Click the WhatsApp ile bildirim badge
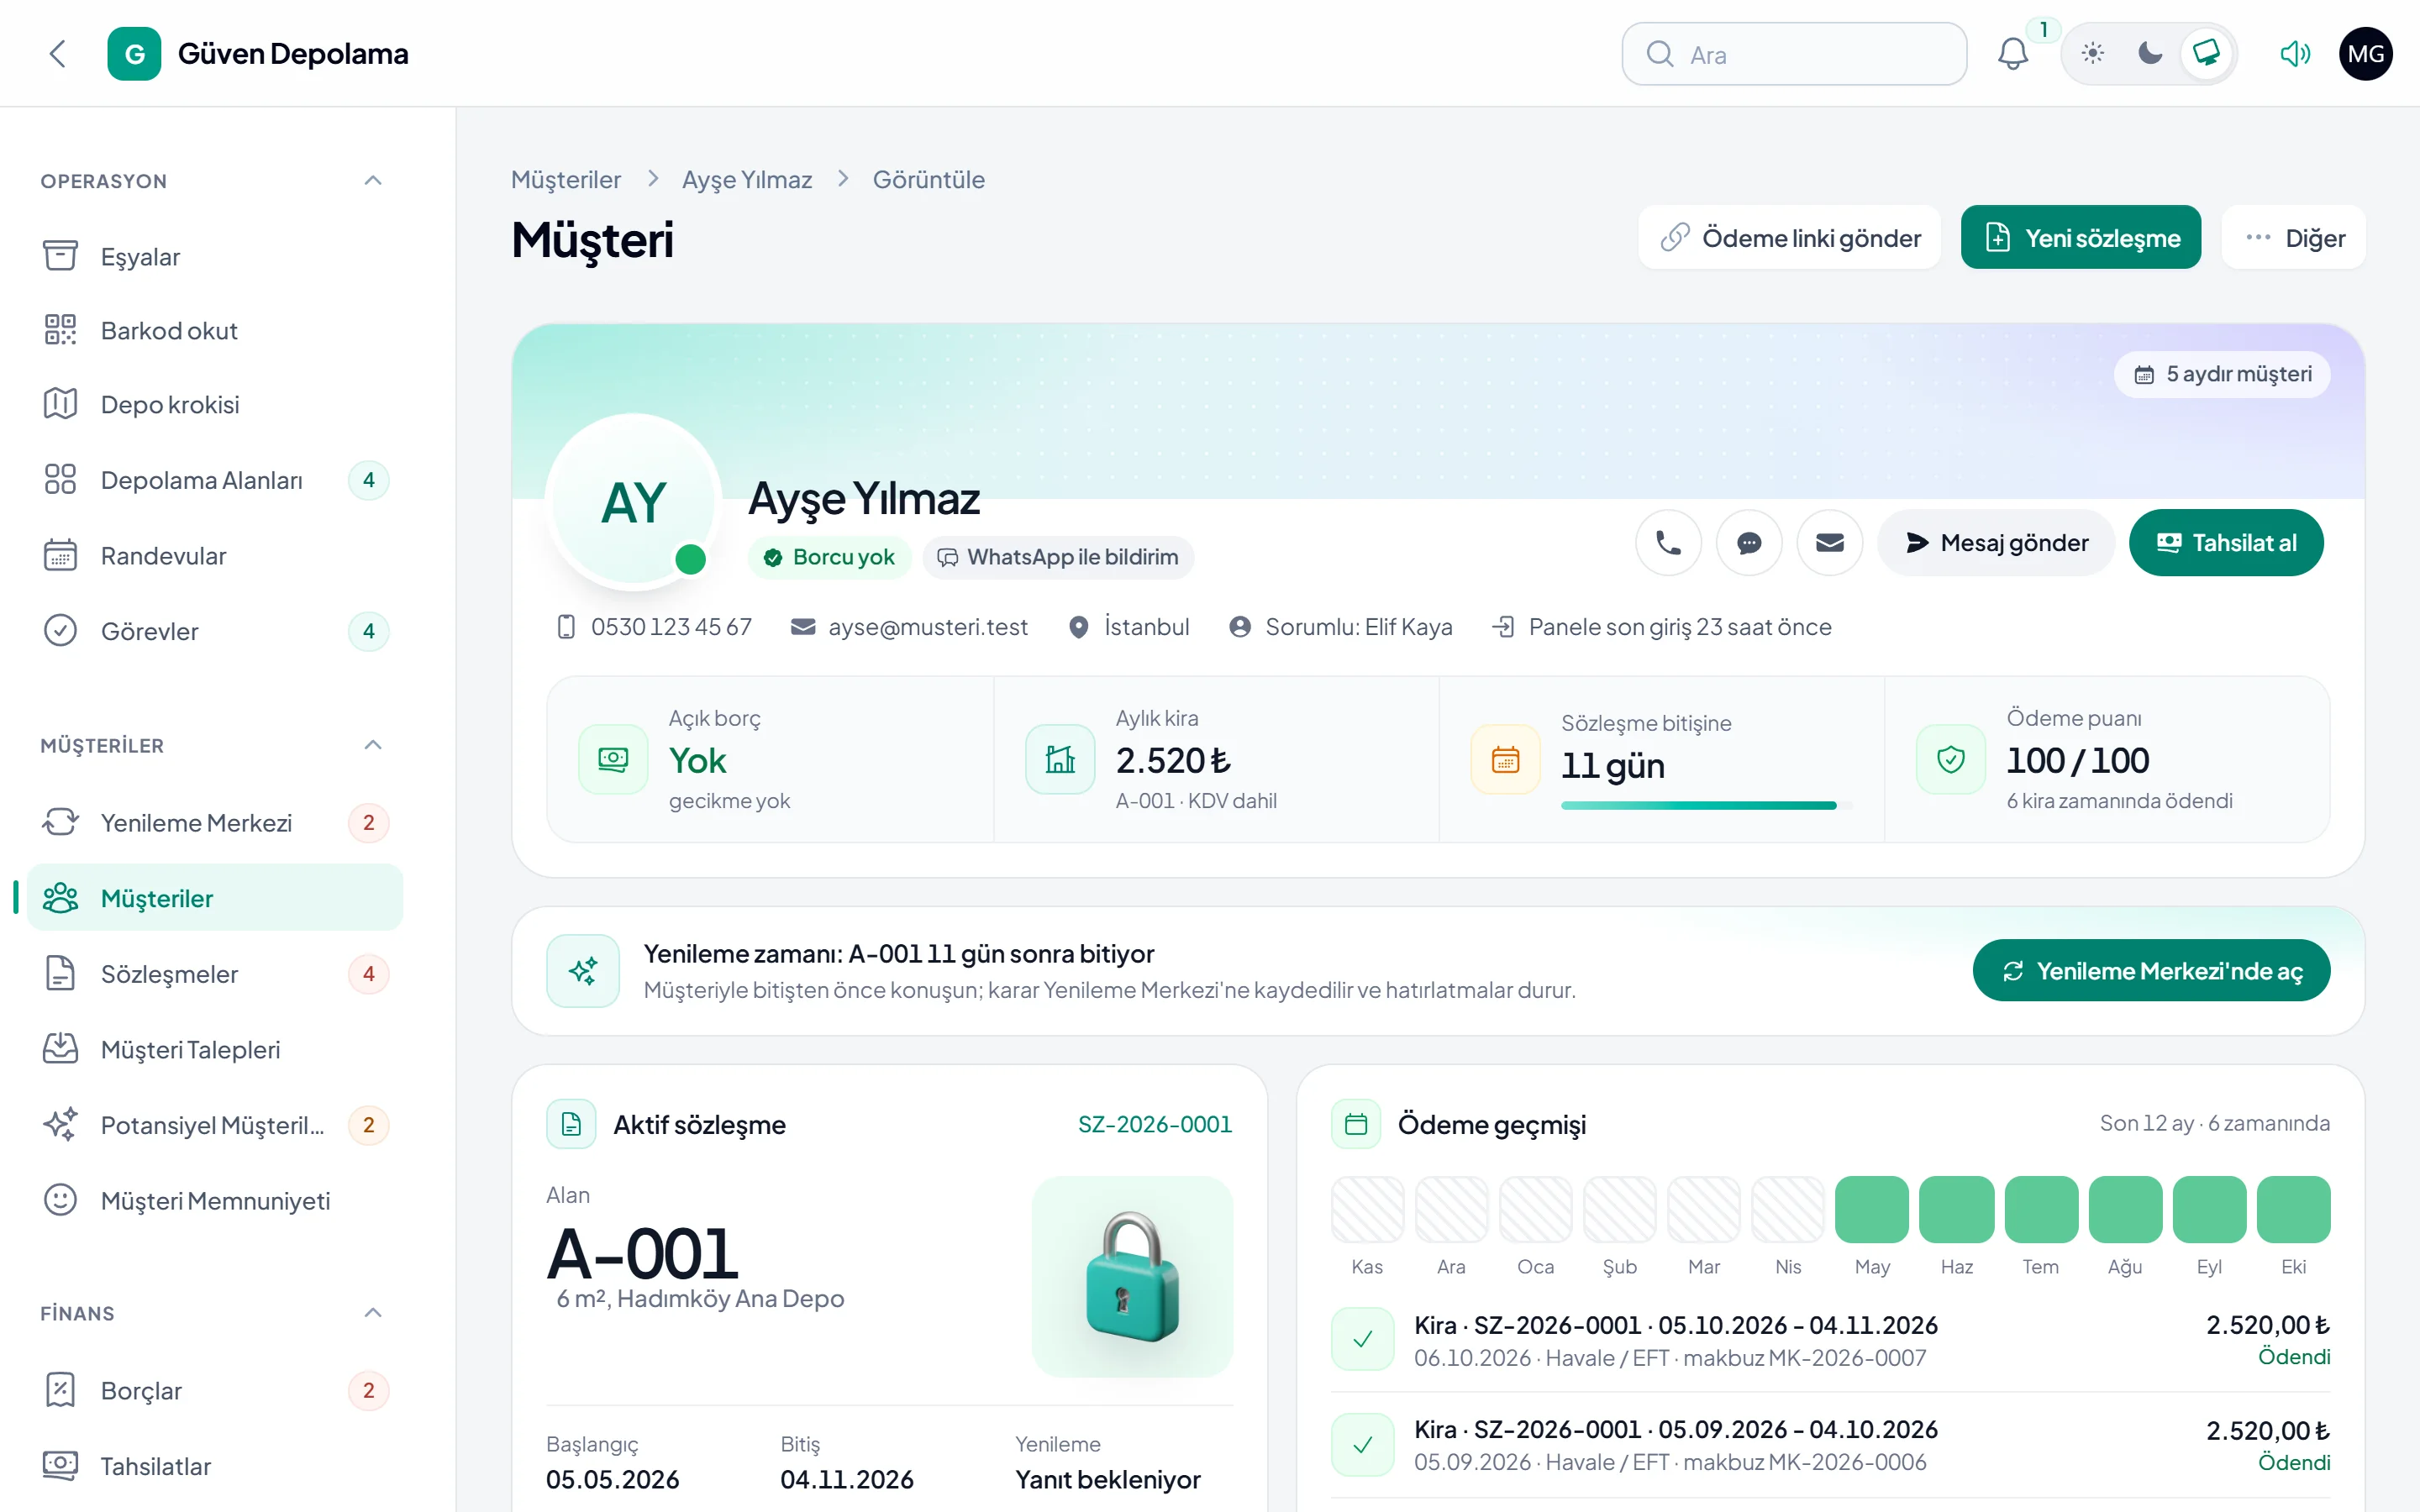Viewport: 2420px width, 1512px height. [x=1058, y=557]
